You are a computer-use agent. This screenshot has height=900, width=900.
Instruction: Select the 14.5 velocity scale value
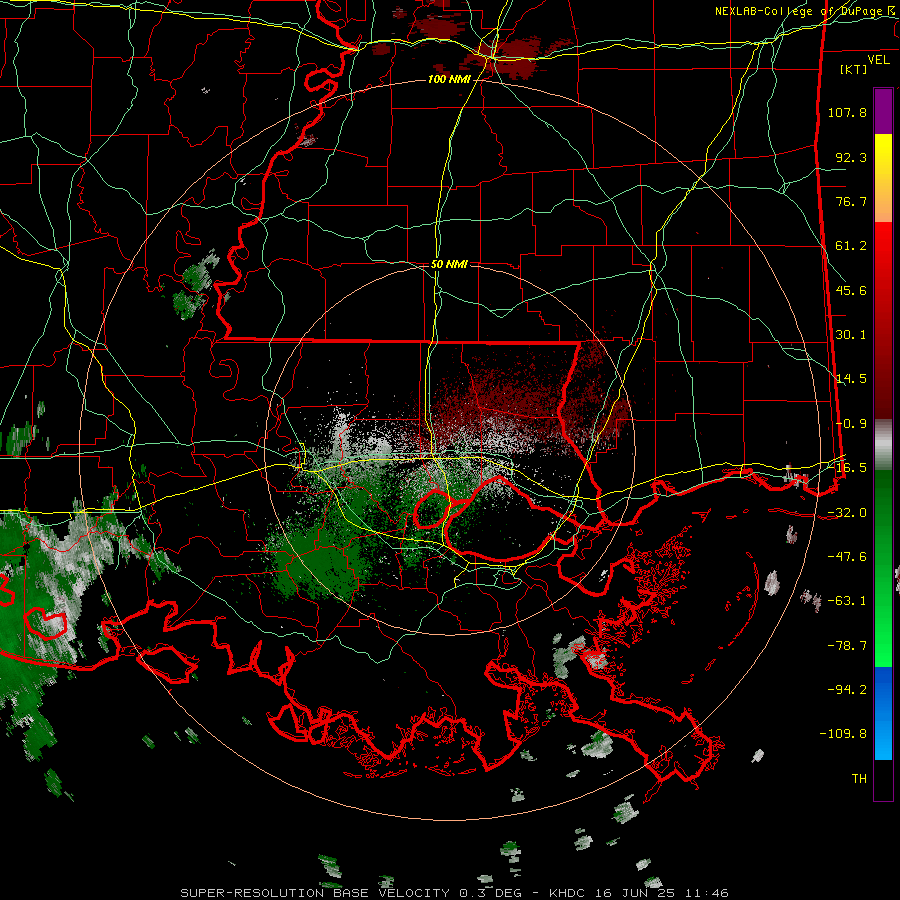tap(851, 379)
